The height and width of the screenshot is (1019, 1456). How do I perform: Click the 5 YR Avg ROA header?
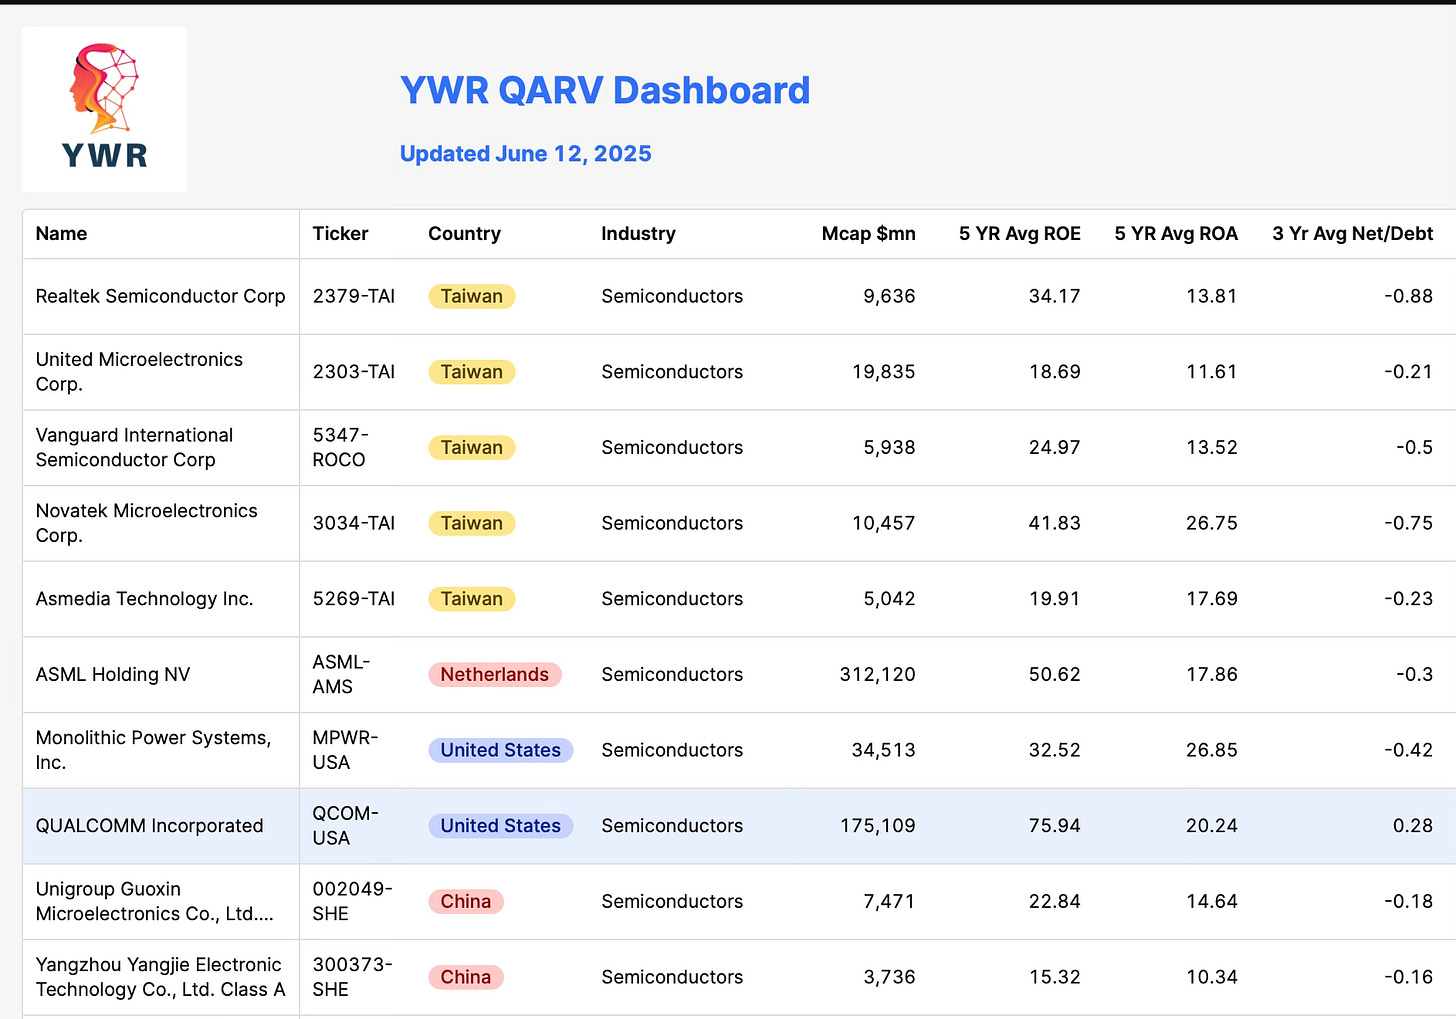1176,234
